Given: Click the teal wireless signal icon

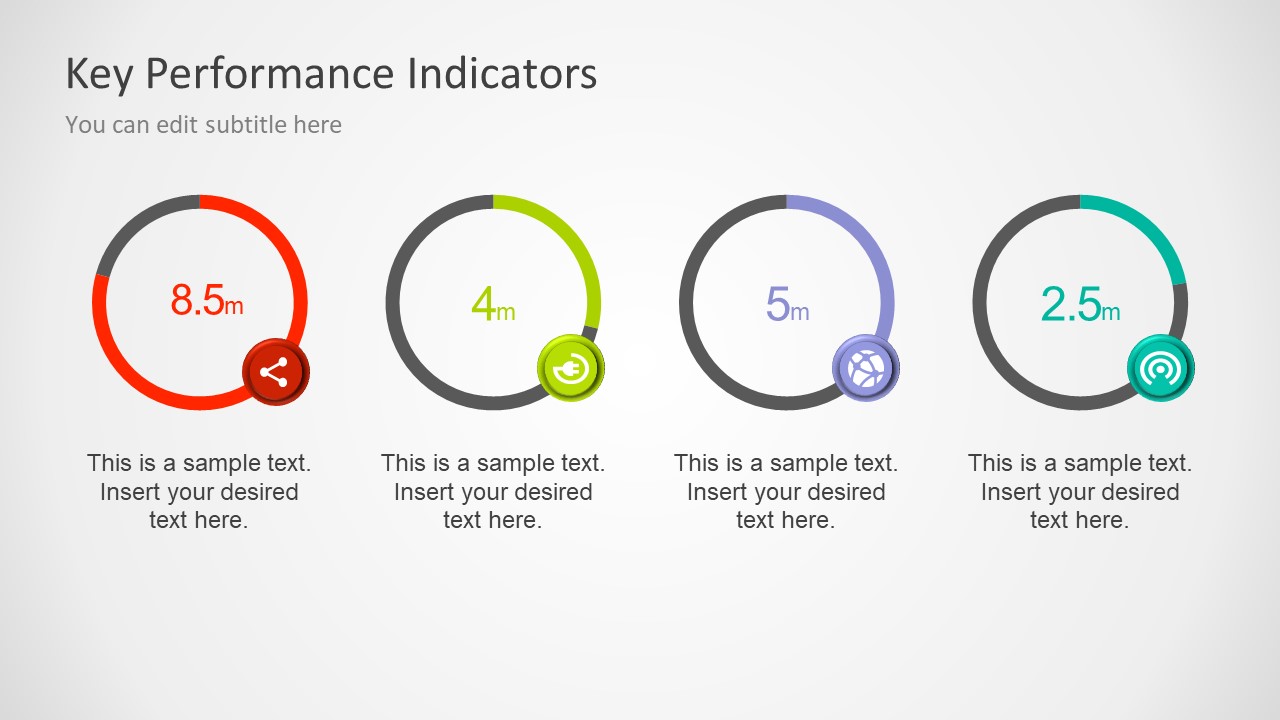Looking at the screenshot, I should (1160, 368).
